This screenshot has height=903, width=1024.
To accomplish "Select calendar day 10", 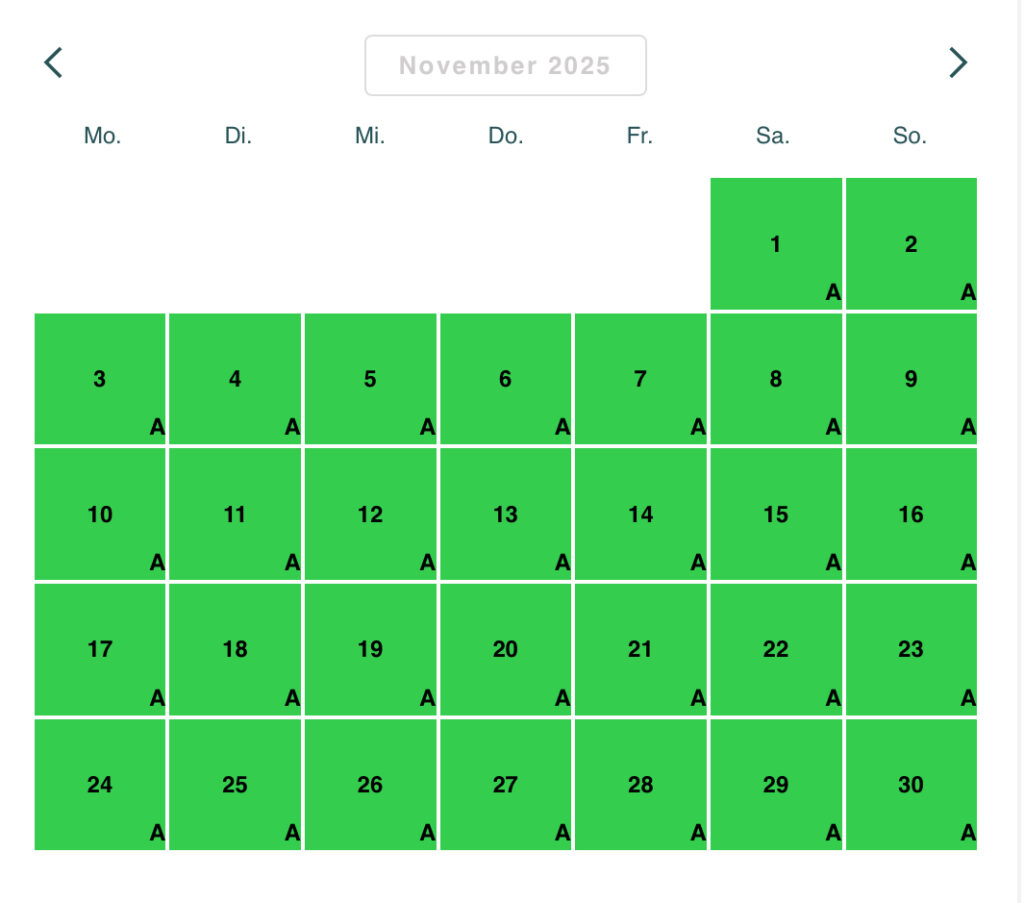I will click(x=100, y=514).
